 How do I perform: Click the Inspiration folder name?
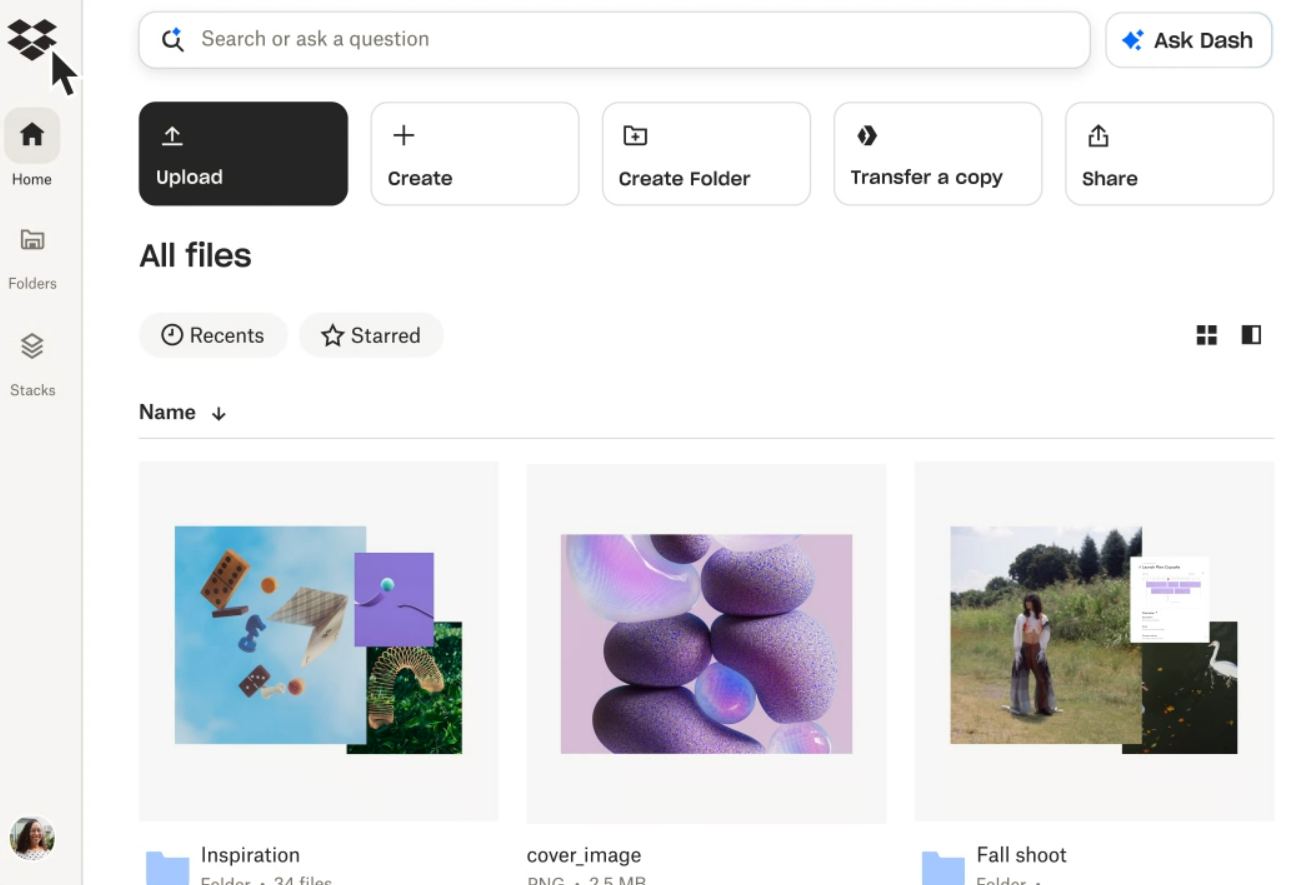coord(250,855)
